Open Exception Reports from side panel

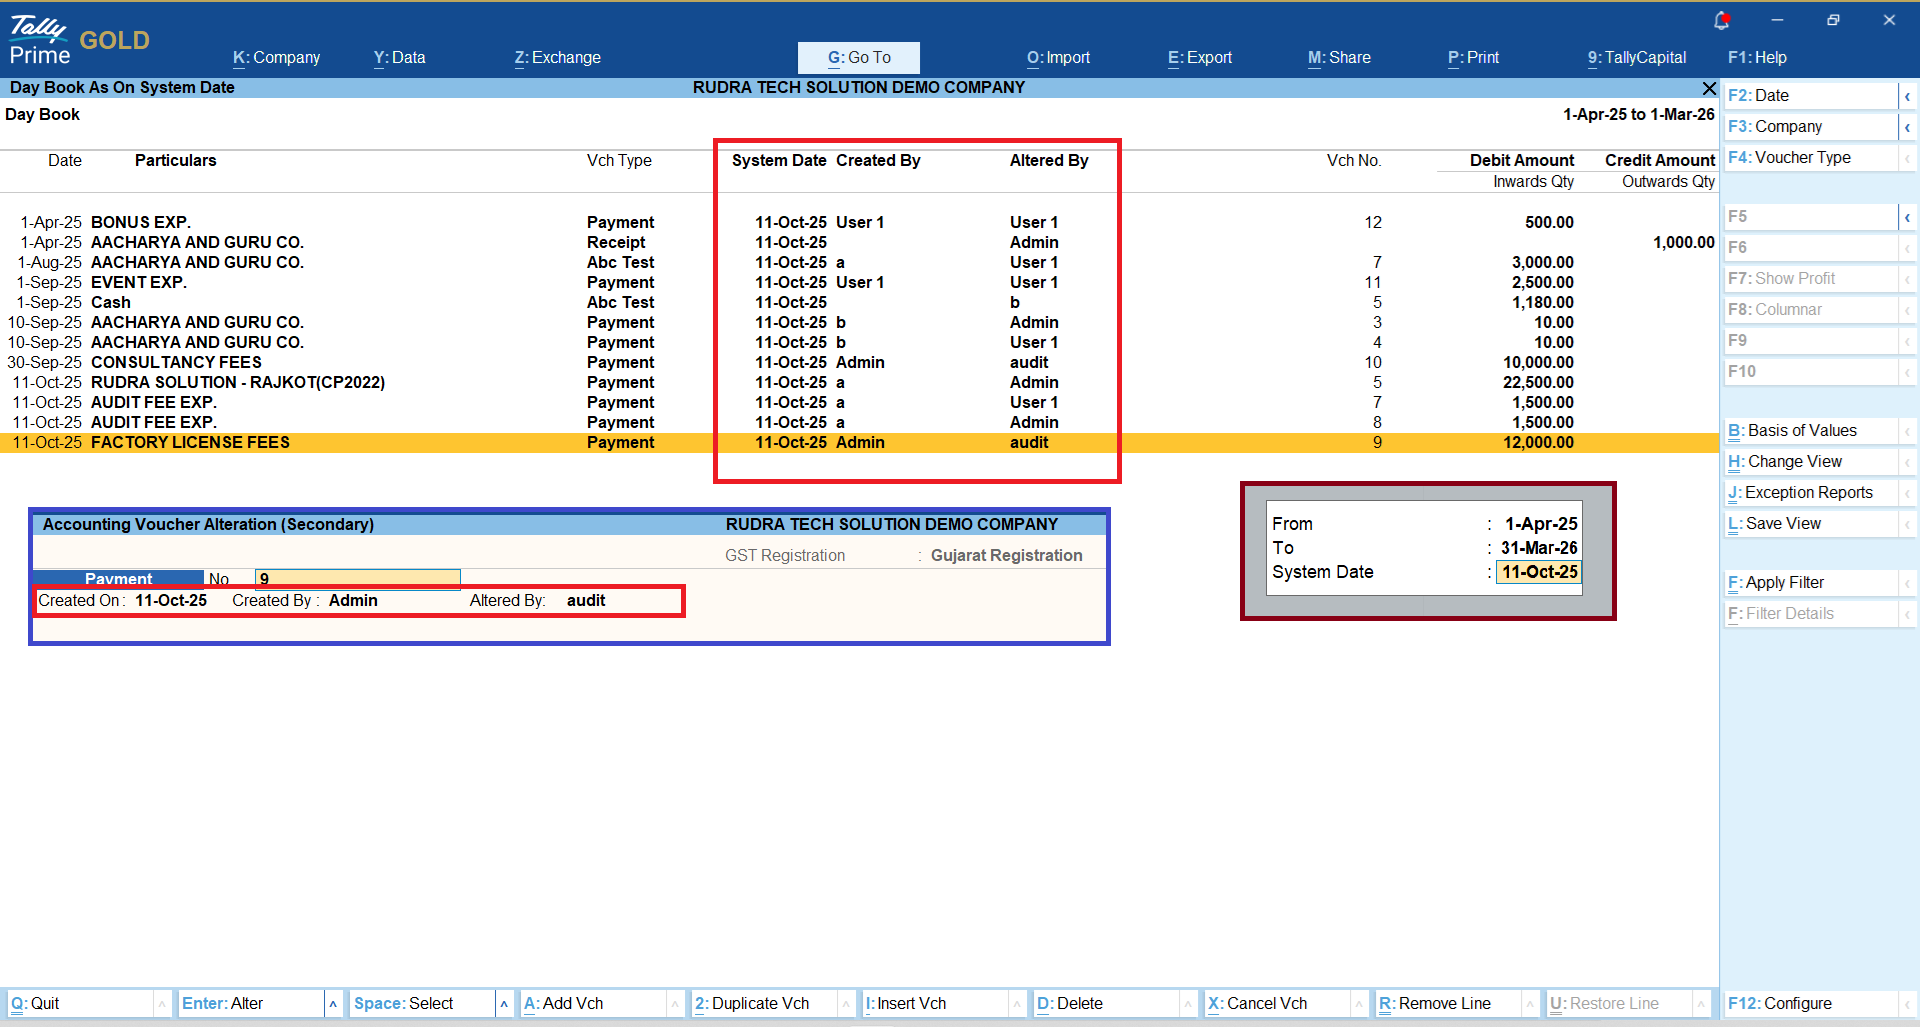coord(1810,493)
